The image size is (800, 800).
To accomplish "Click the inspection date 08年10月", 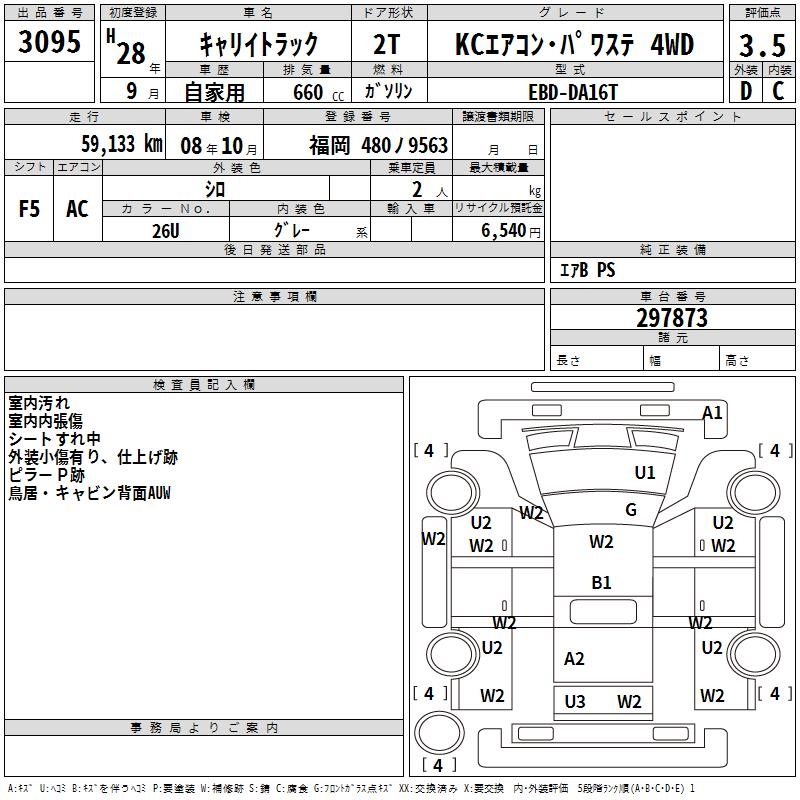I will click(219, 146).
